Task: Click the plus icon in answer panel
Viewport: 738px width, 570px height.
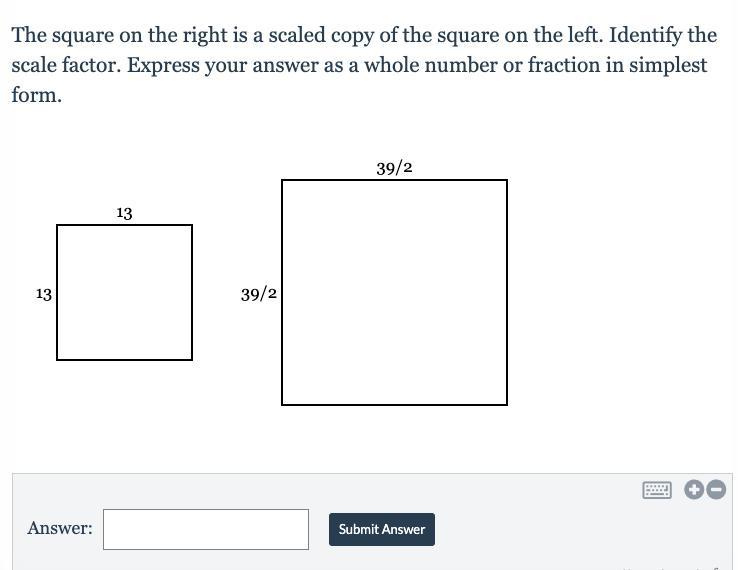Action: click(694, 490)
